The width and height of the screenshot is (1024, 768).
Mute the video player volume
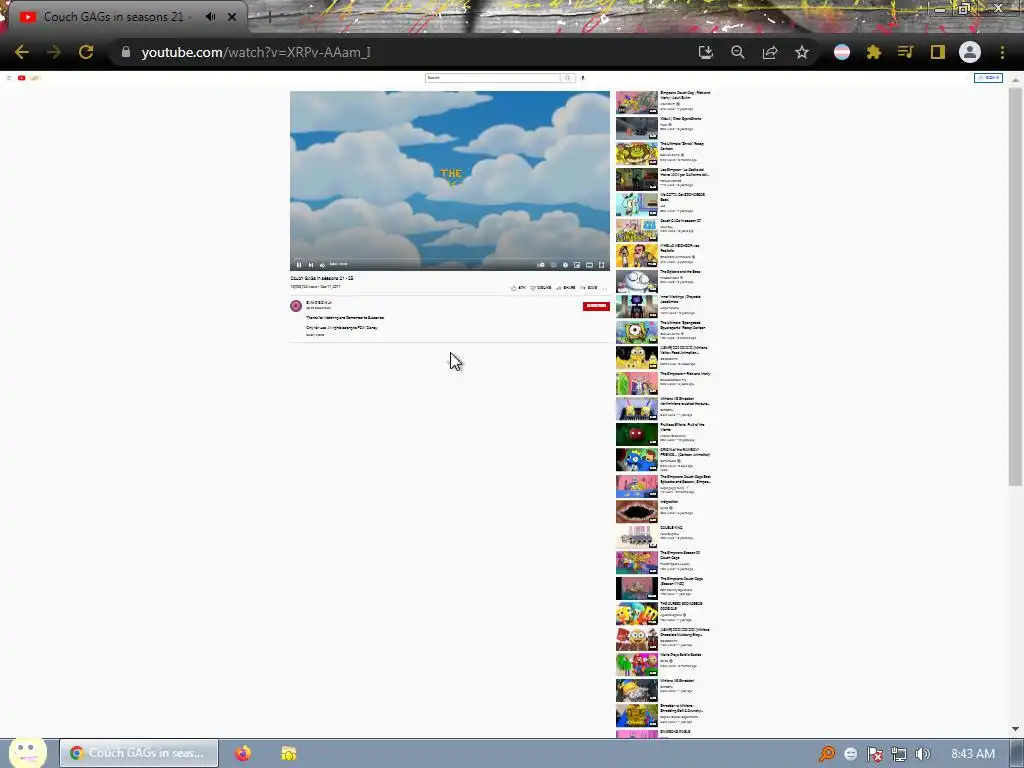pos(323,264)
